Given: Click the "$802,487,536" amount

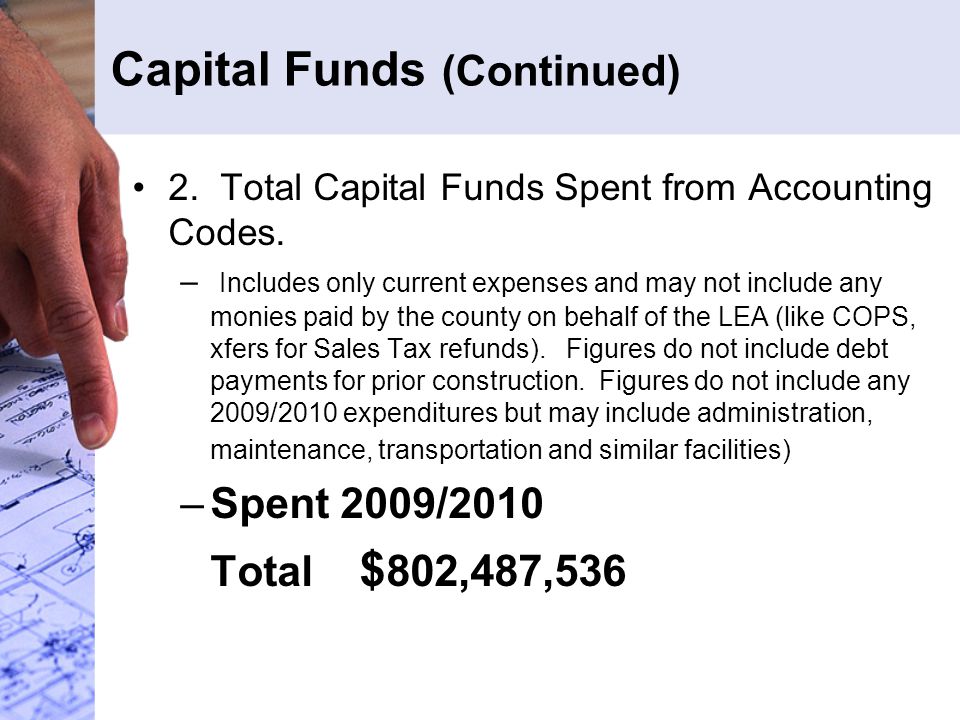Looking at the screenshot, I should 493,571.
